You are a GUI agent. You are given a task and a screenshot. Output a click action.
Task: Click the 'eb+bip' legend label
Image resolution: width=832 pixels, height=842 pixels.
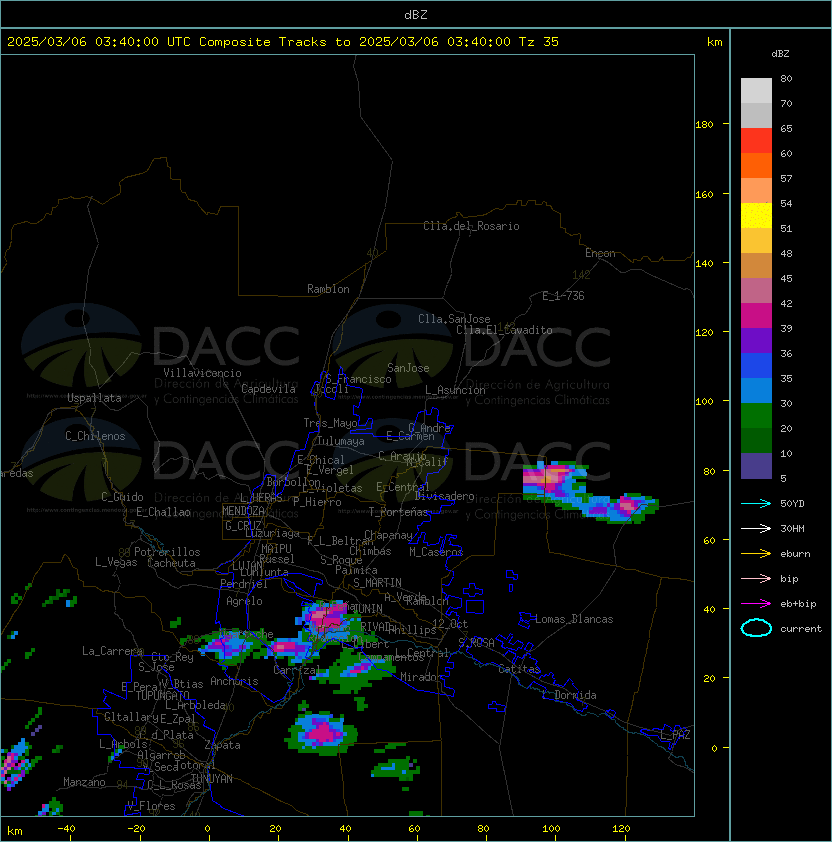pyautogui.click(x=798, y=604)
